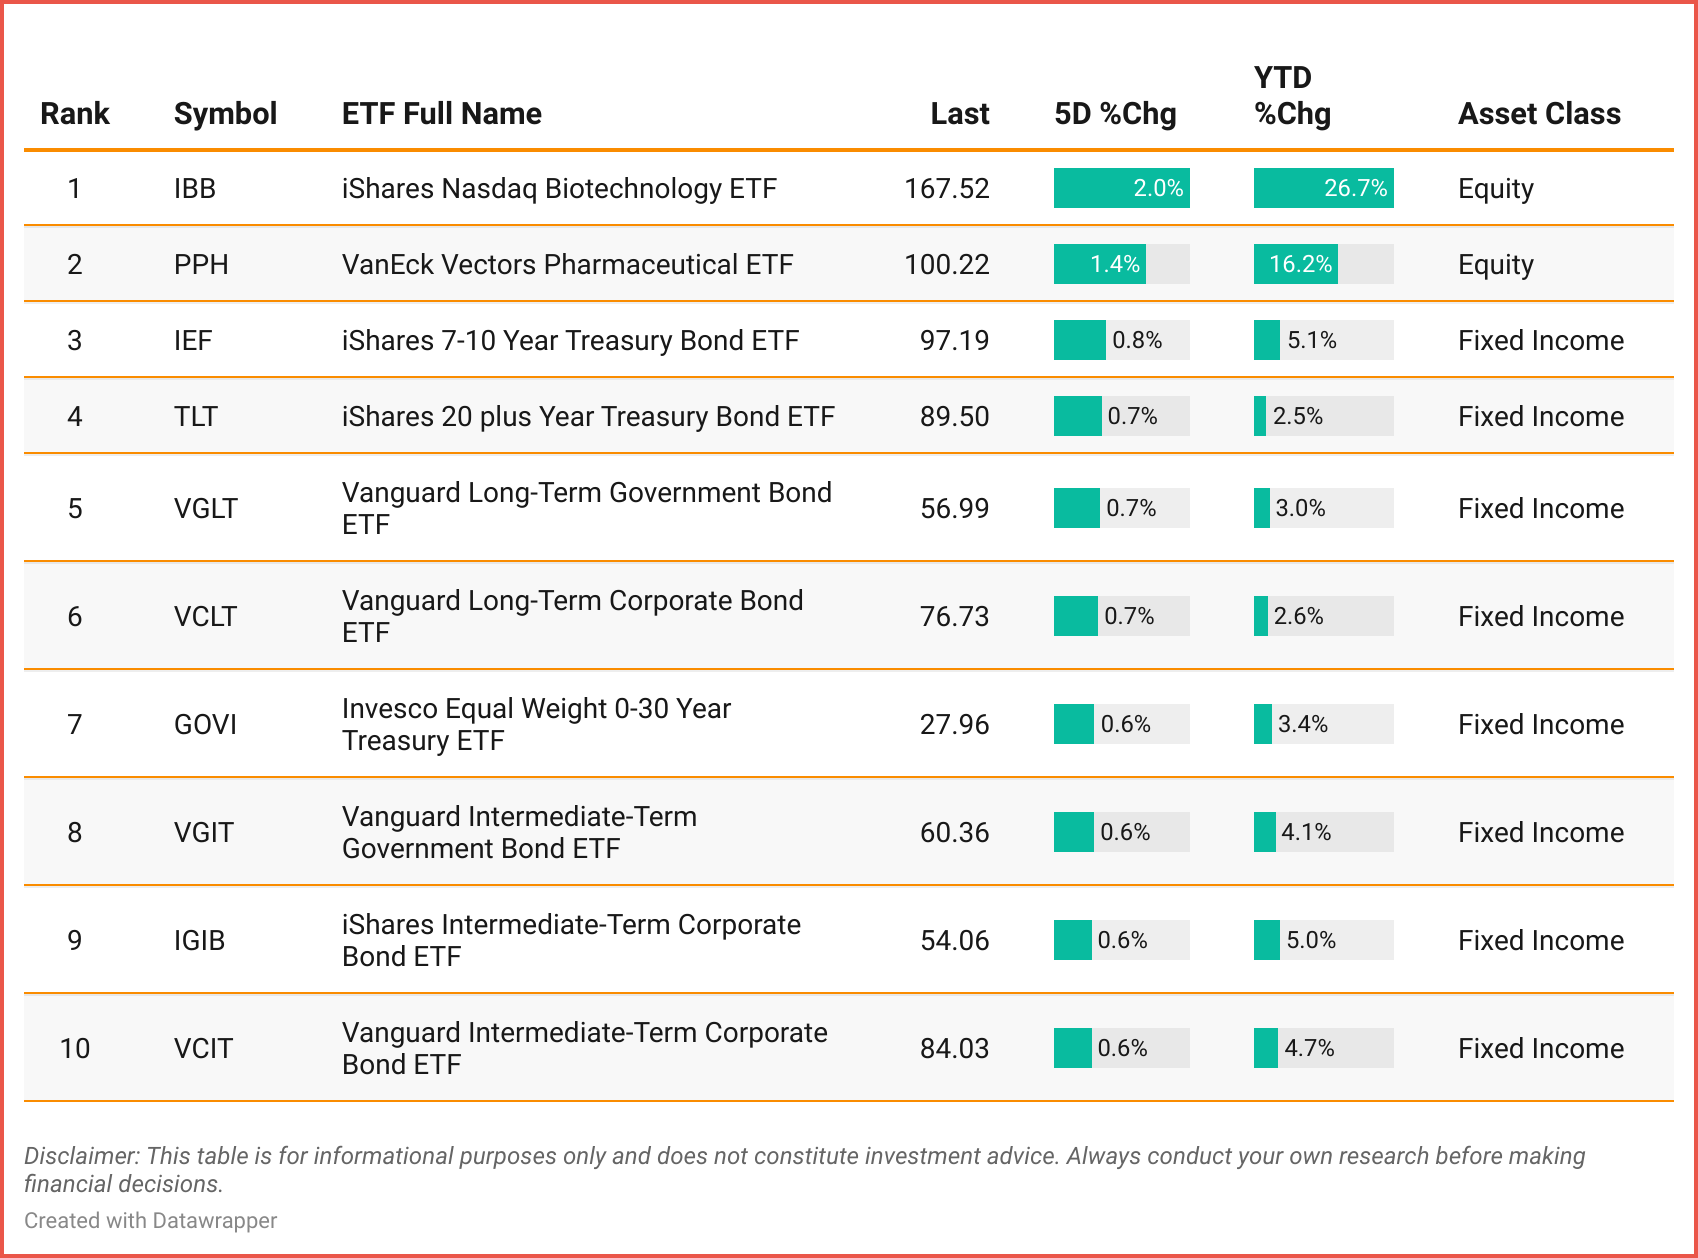1698x1258 pixels.
Task: Open the Created with Datawrapper link
Action: [151, 1220]
